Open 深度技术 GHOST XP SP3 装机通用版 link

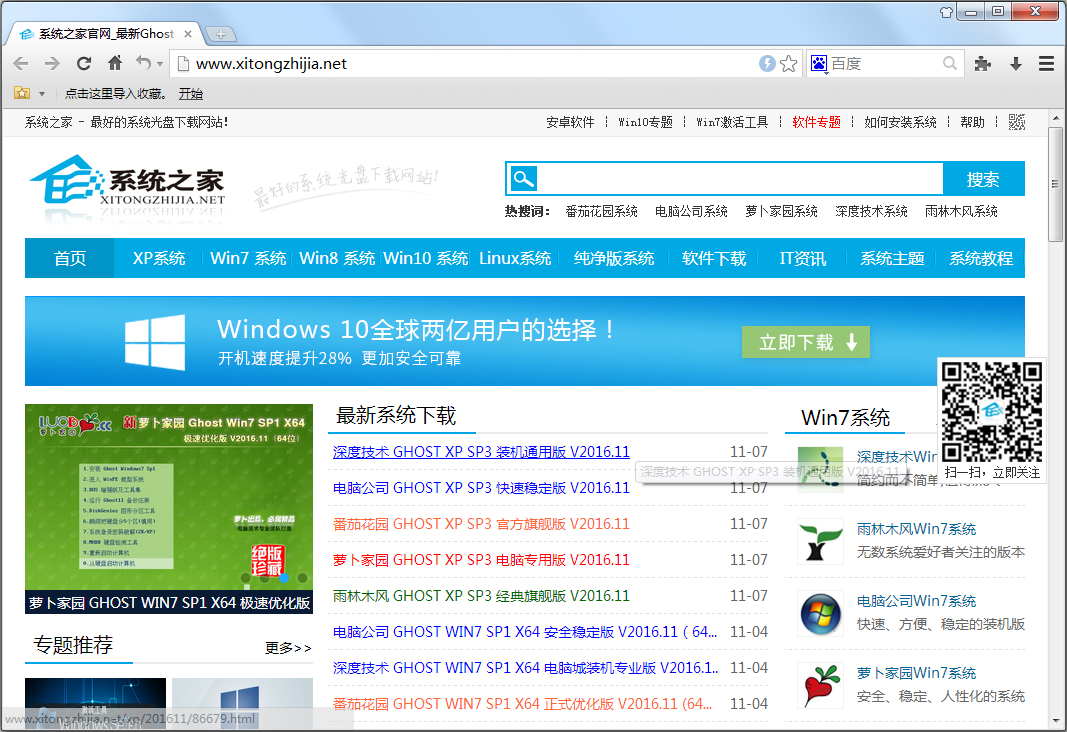coord(481,452)
